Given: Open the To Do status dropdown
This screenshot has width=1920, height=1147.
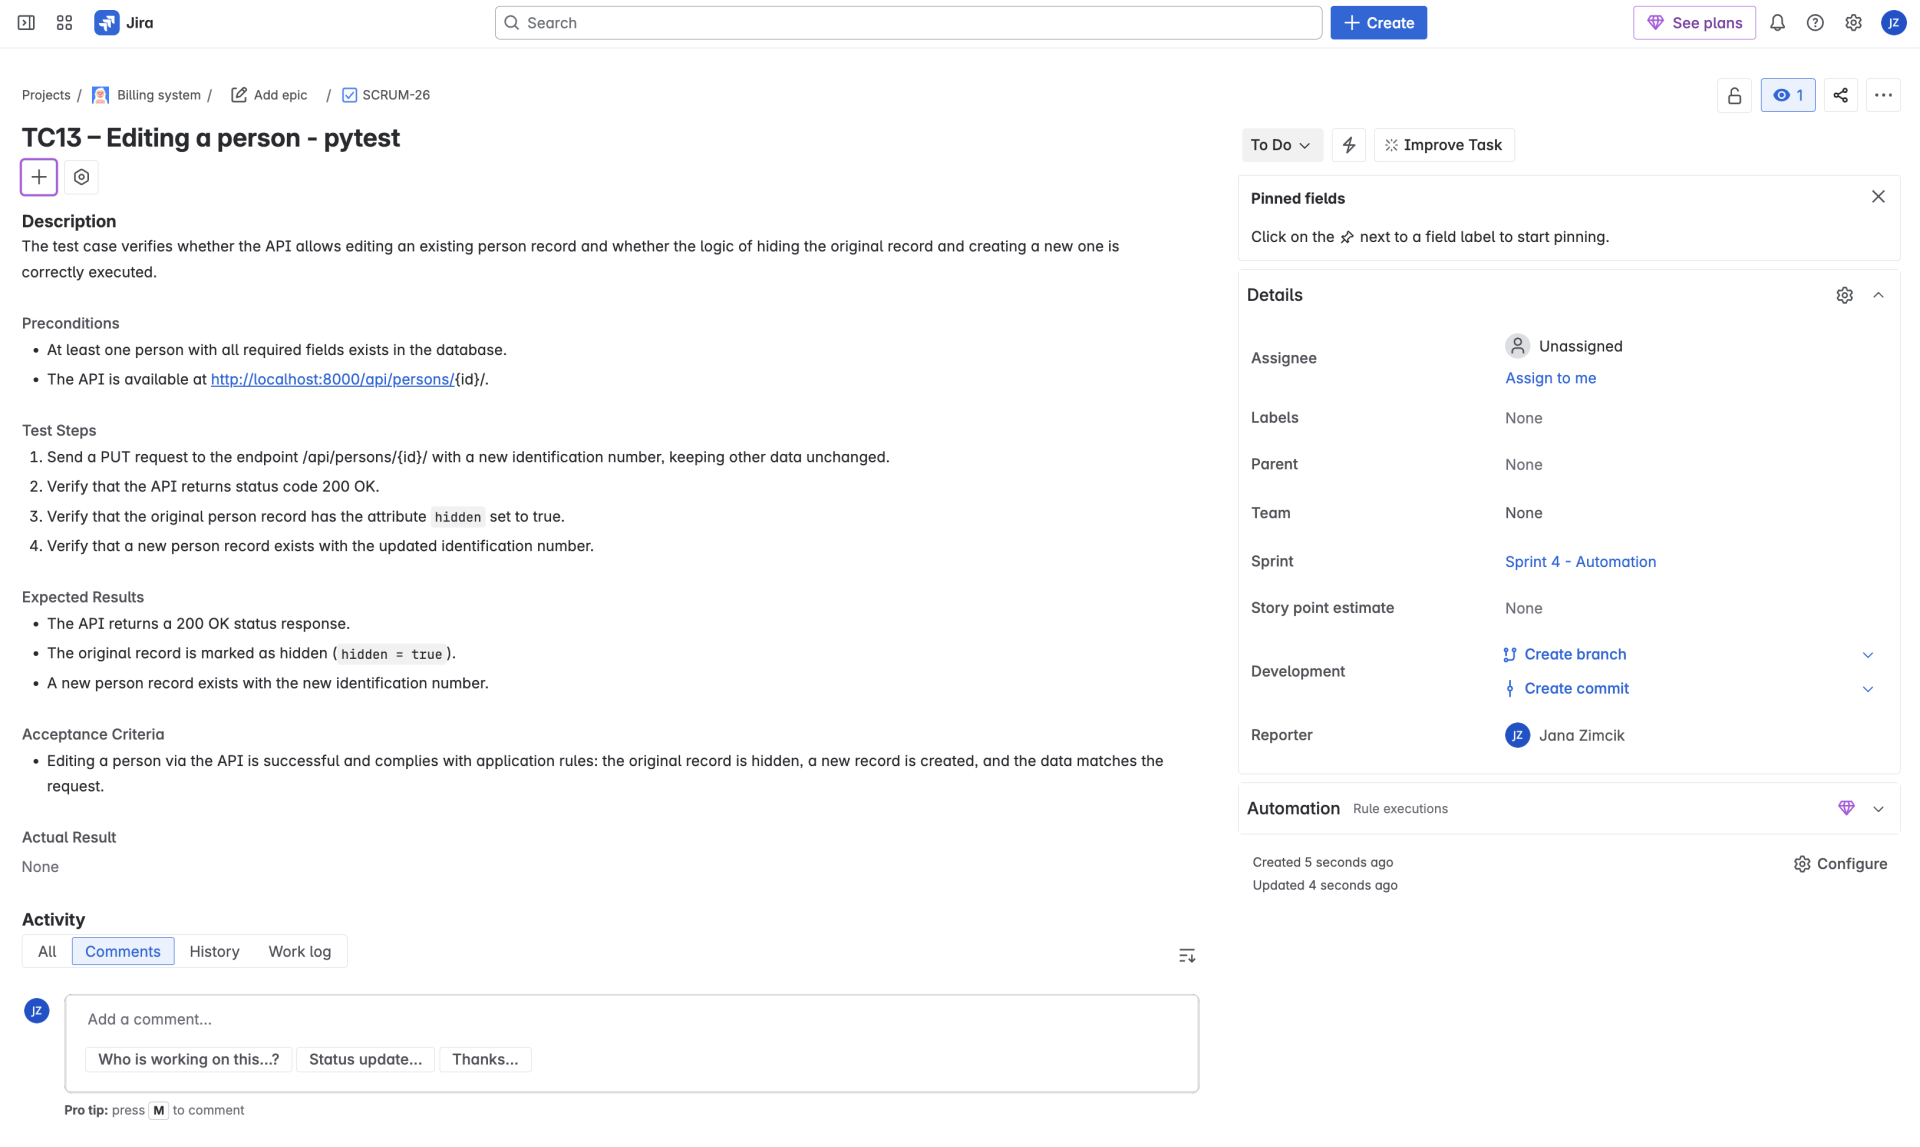Looking at the screenshot, I should pyautogui.click(x=1280, y=145).
